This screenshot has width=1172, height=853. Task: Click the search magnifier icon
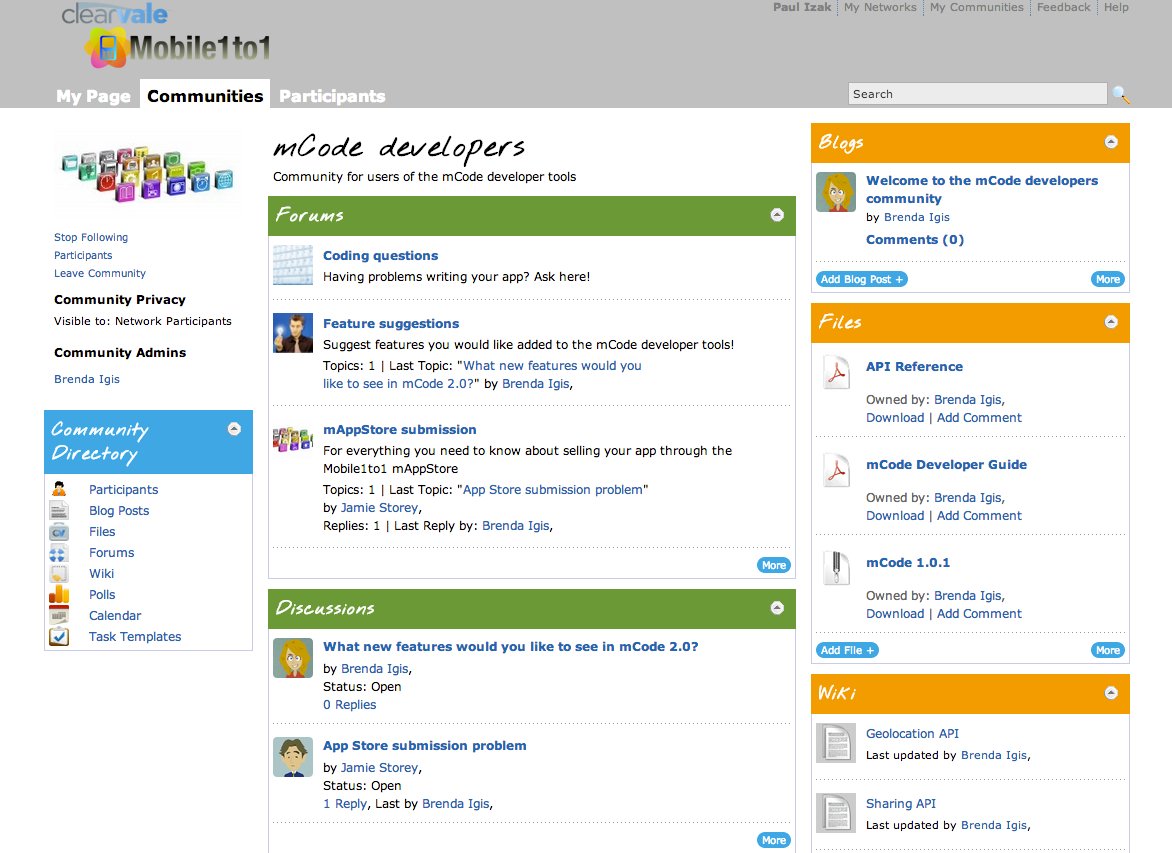1120,94
